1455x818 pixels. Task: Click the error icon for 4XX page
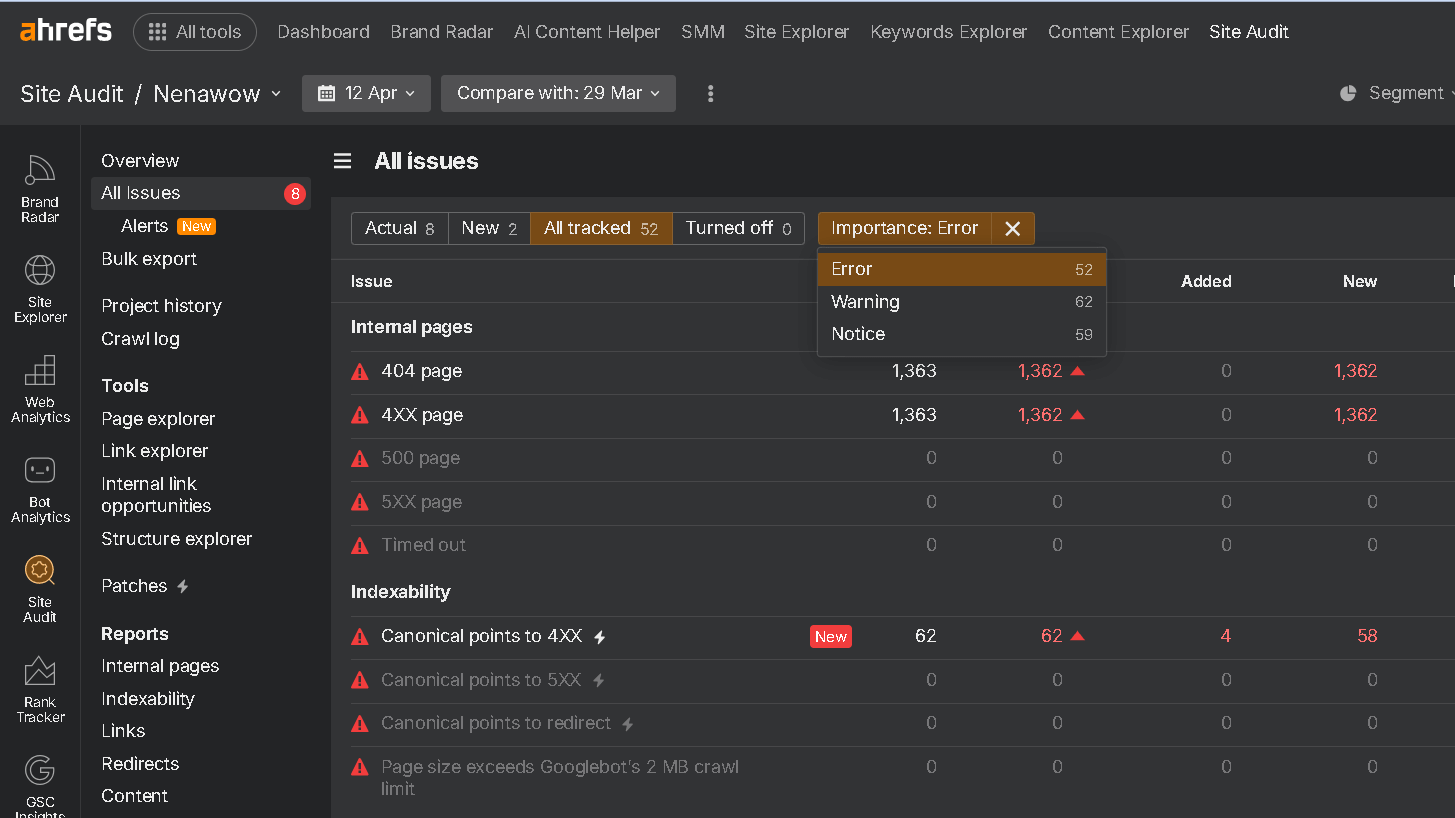point(360,415)
